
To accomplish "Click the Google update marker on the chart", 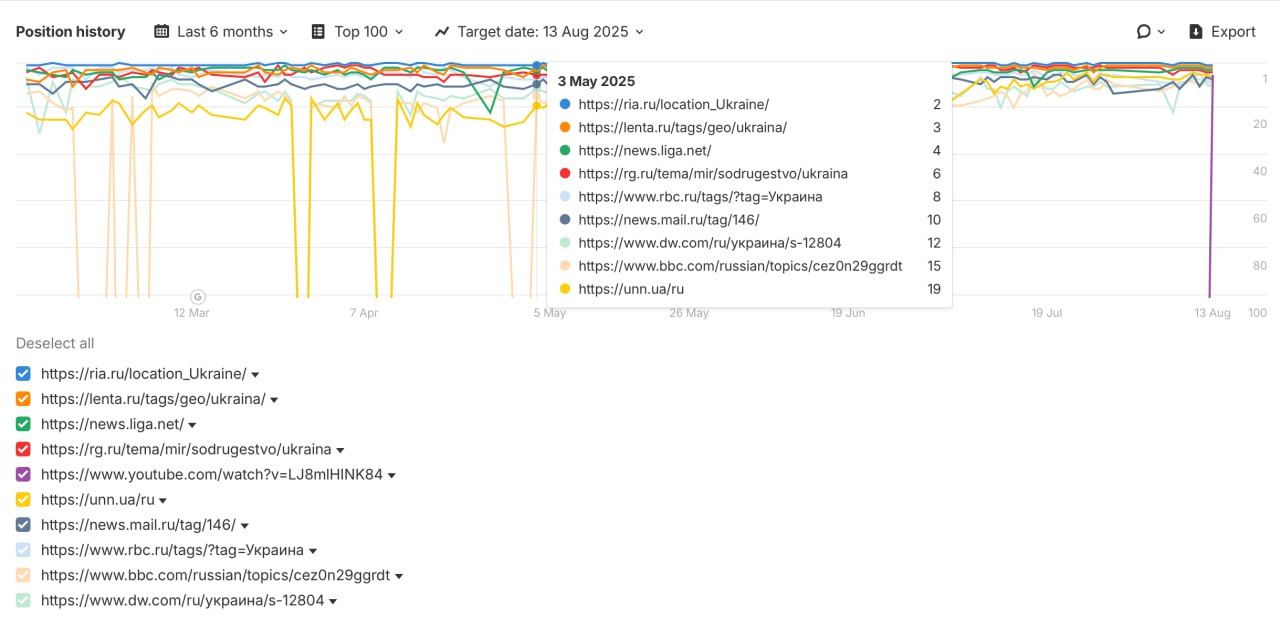I will 198,296.
